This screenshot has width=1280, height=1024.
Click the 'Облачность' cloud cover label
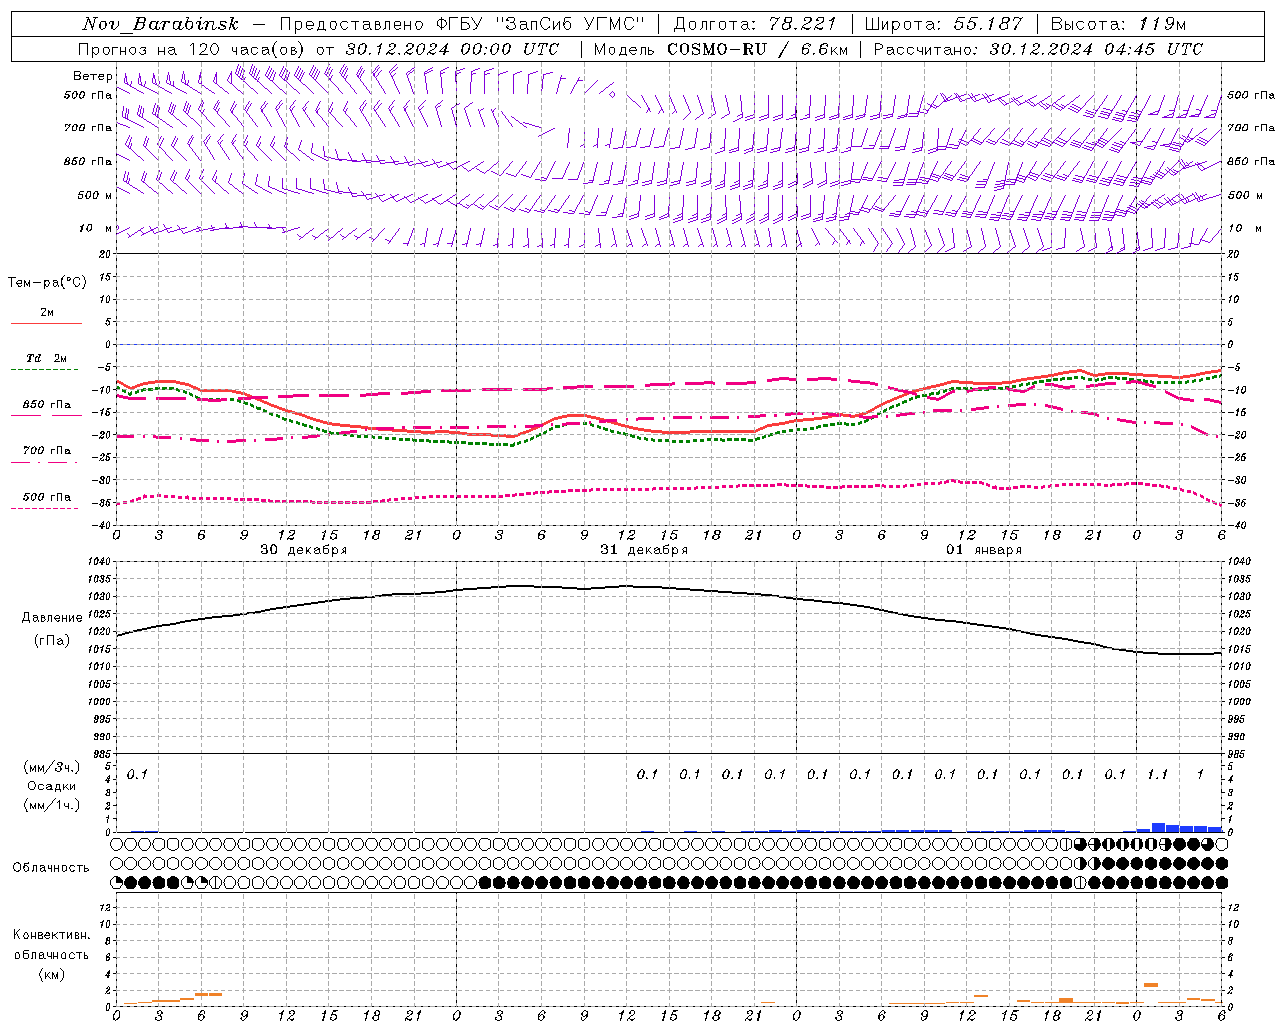(x=51, y=867)
